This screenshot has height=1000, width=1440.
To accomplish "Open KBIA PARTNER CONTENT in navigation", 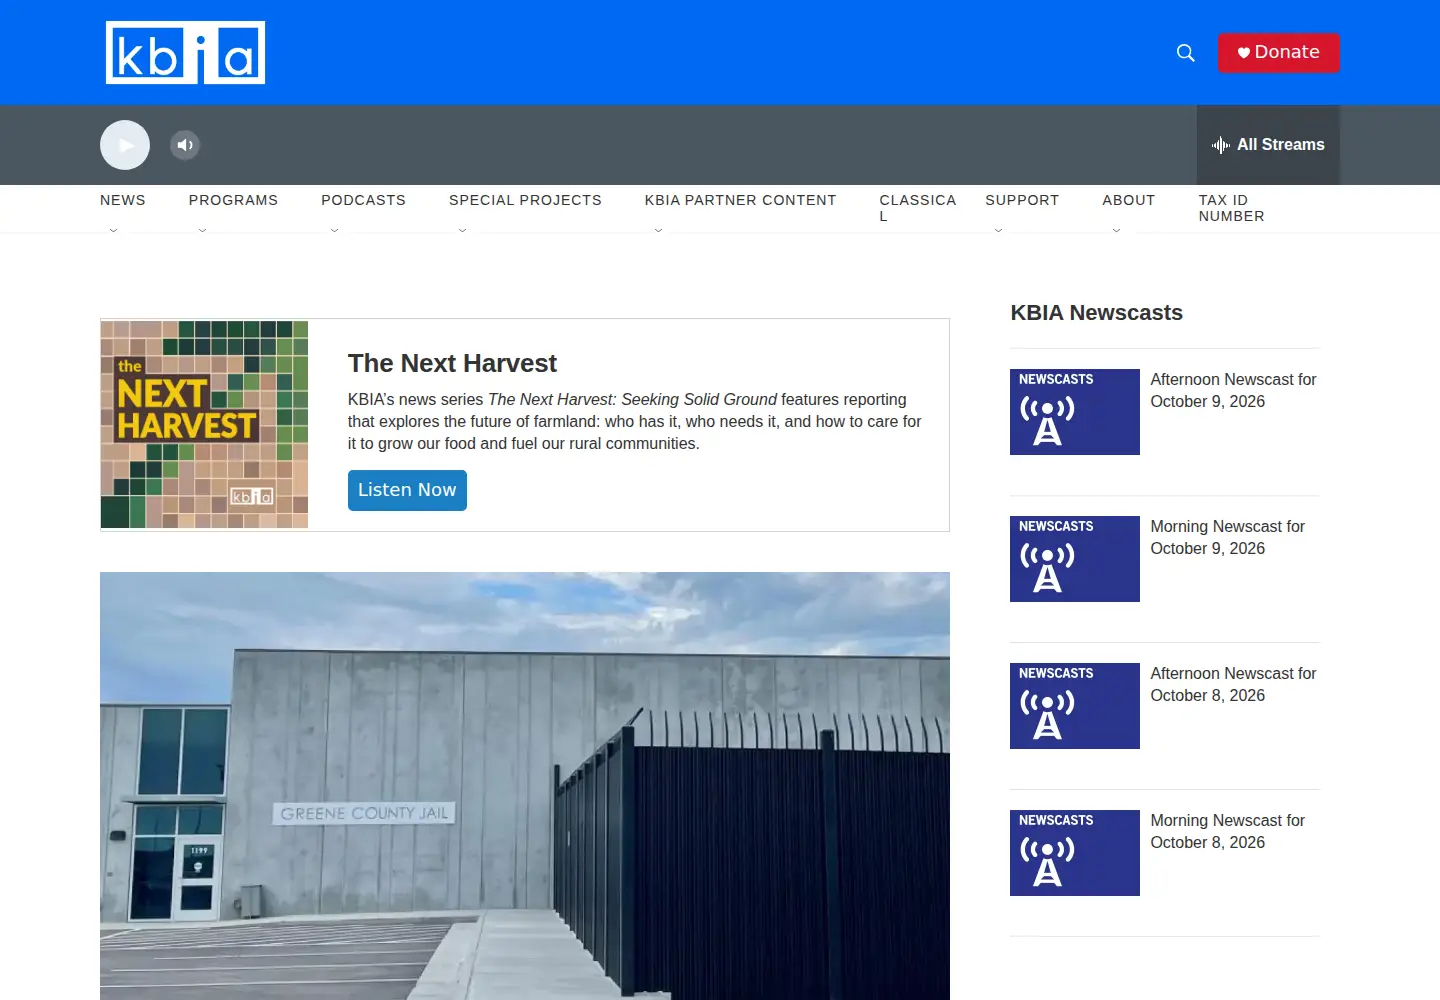I will click(x=740, y=200).
